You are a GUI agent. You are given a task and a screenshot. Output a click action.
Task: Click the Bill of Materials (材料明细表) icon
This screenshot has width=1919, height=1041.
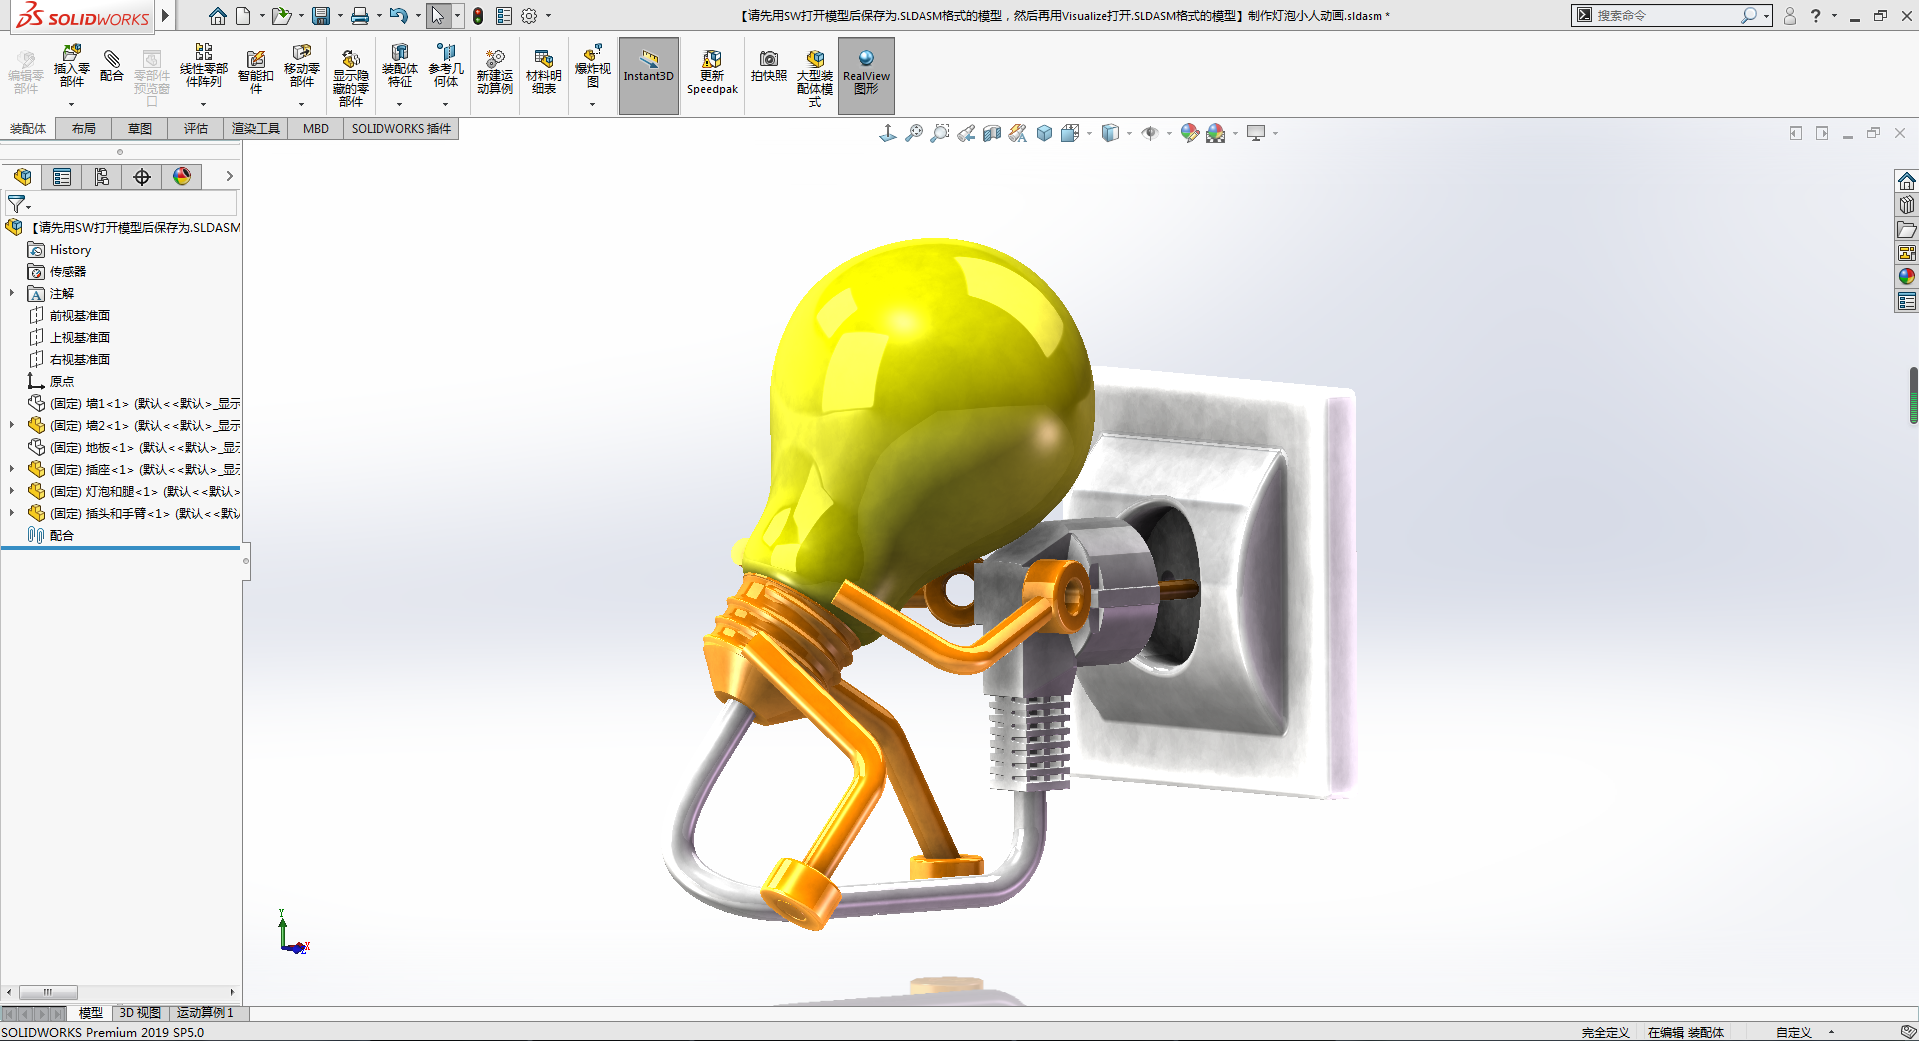543,72
